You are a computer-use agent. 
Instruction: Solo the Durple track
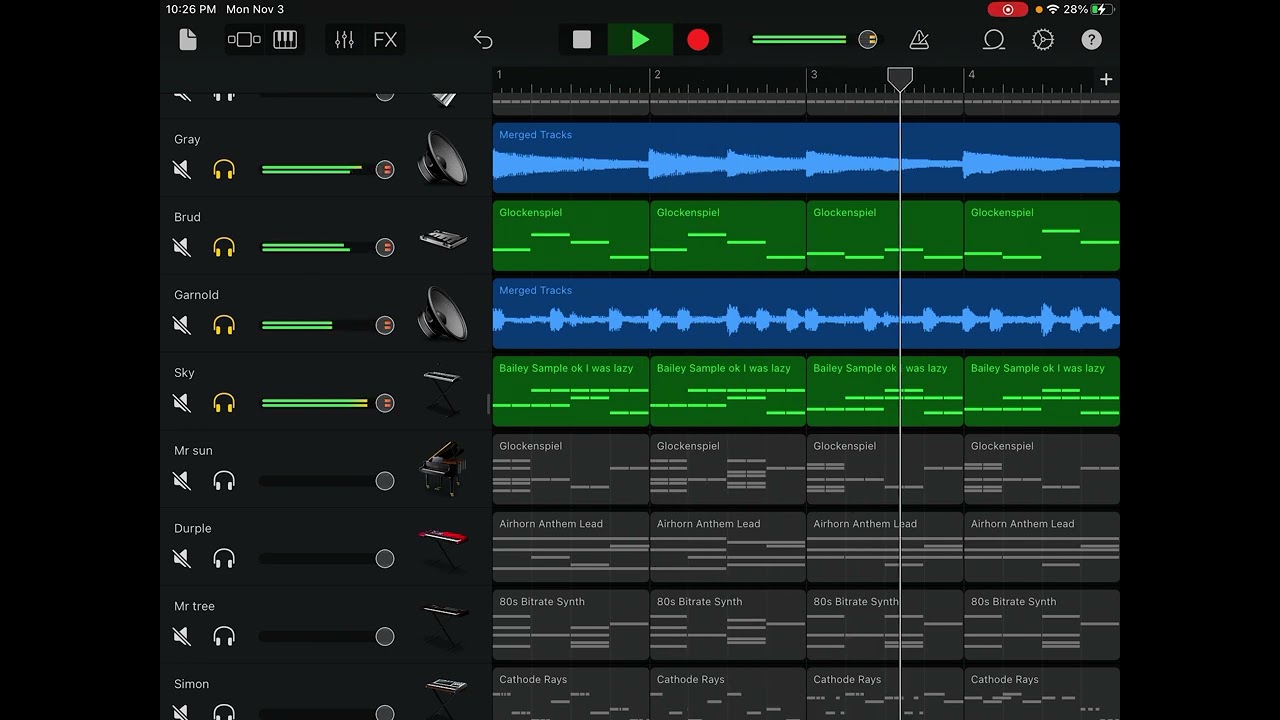pos(224,559)
